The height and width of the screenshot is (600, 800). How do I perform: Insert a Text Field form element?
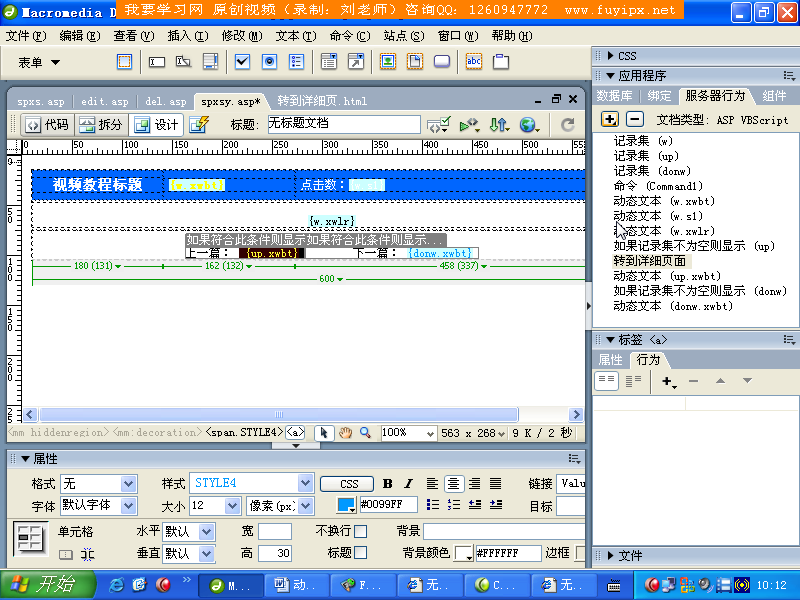coord(157,62)
